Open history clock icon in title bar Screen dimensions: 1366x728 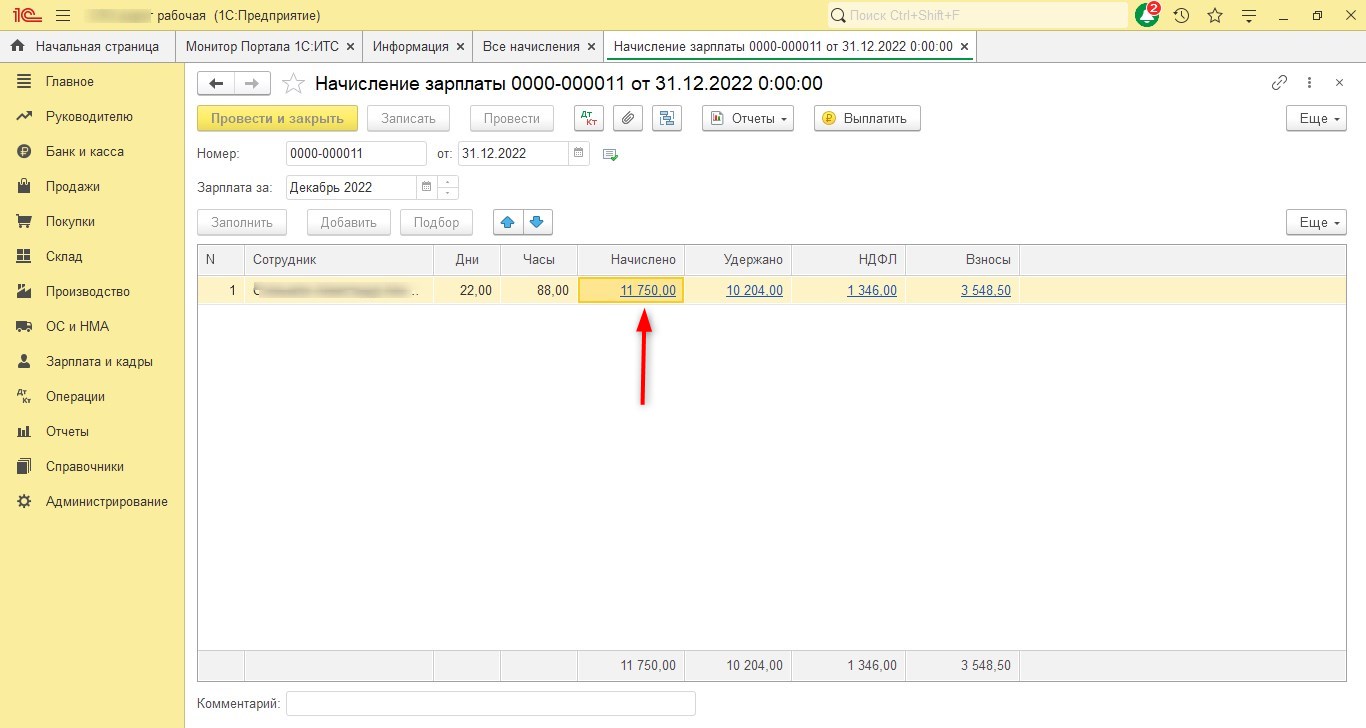(1181, 16)
